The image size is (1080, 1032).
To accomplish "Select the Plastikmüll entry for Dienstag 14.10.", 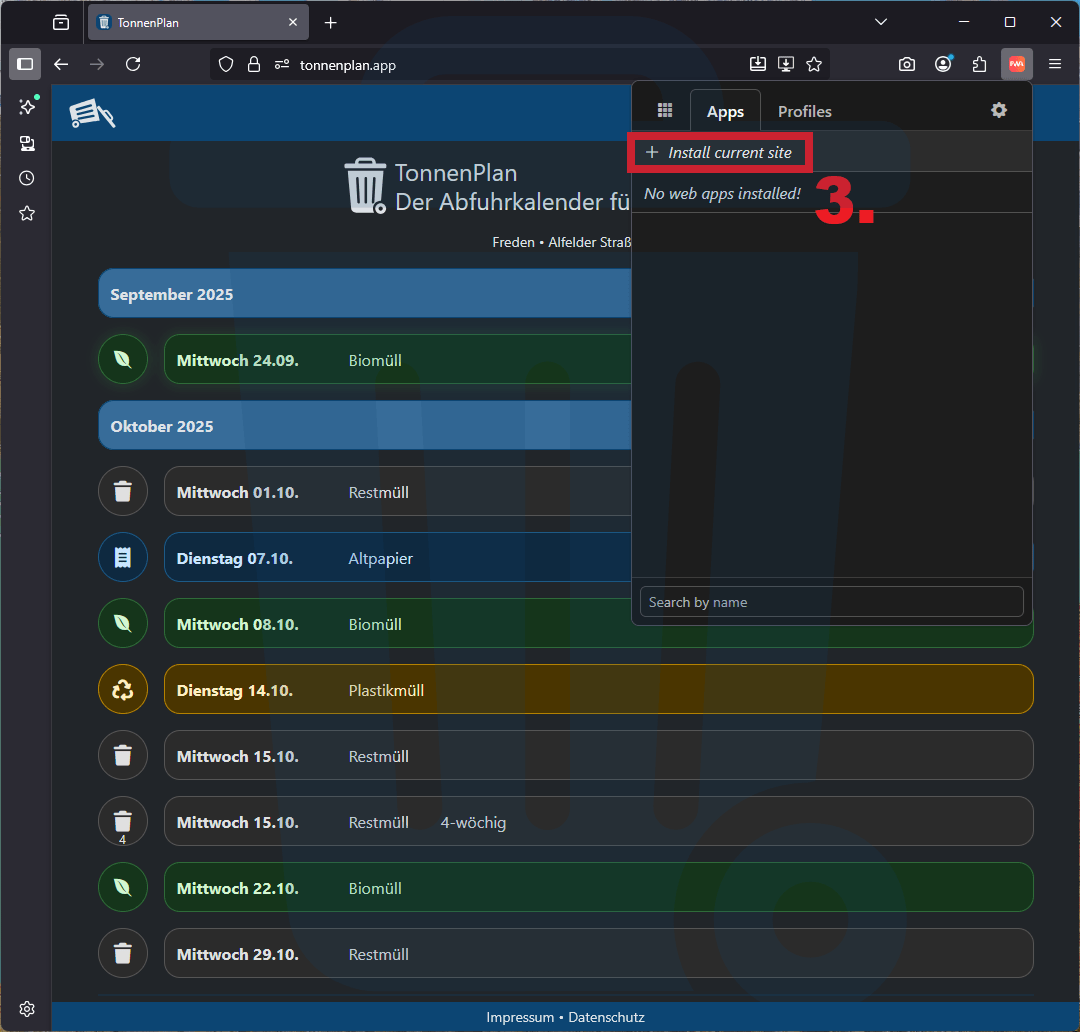I will tap(598, 690).
